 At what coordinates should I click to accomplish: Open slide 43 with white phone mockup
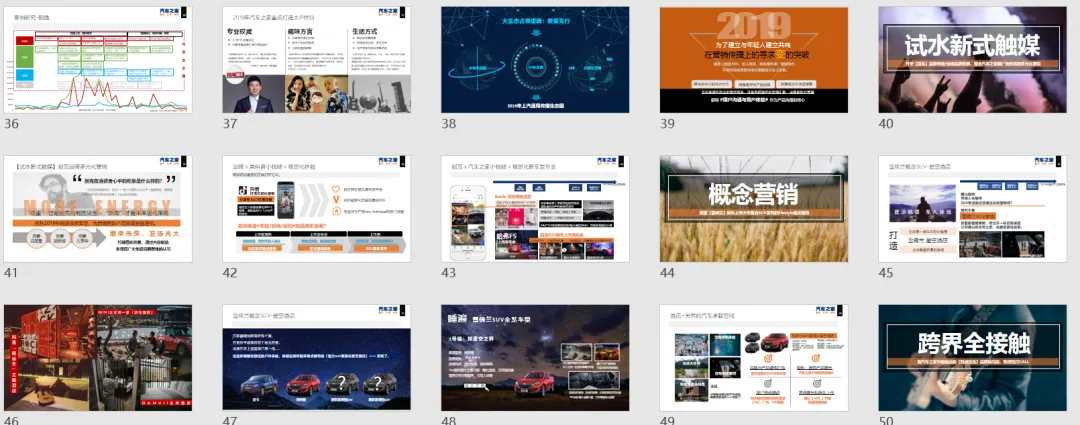535,209
